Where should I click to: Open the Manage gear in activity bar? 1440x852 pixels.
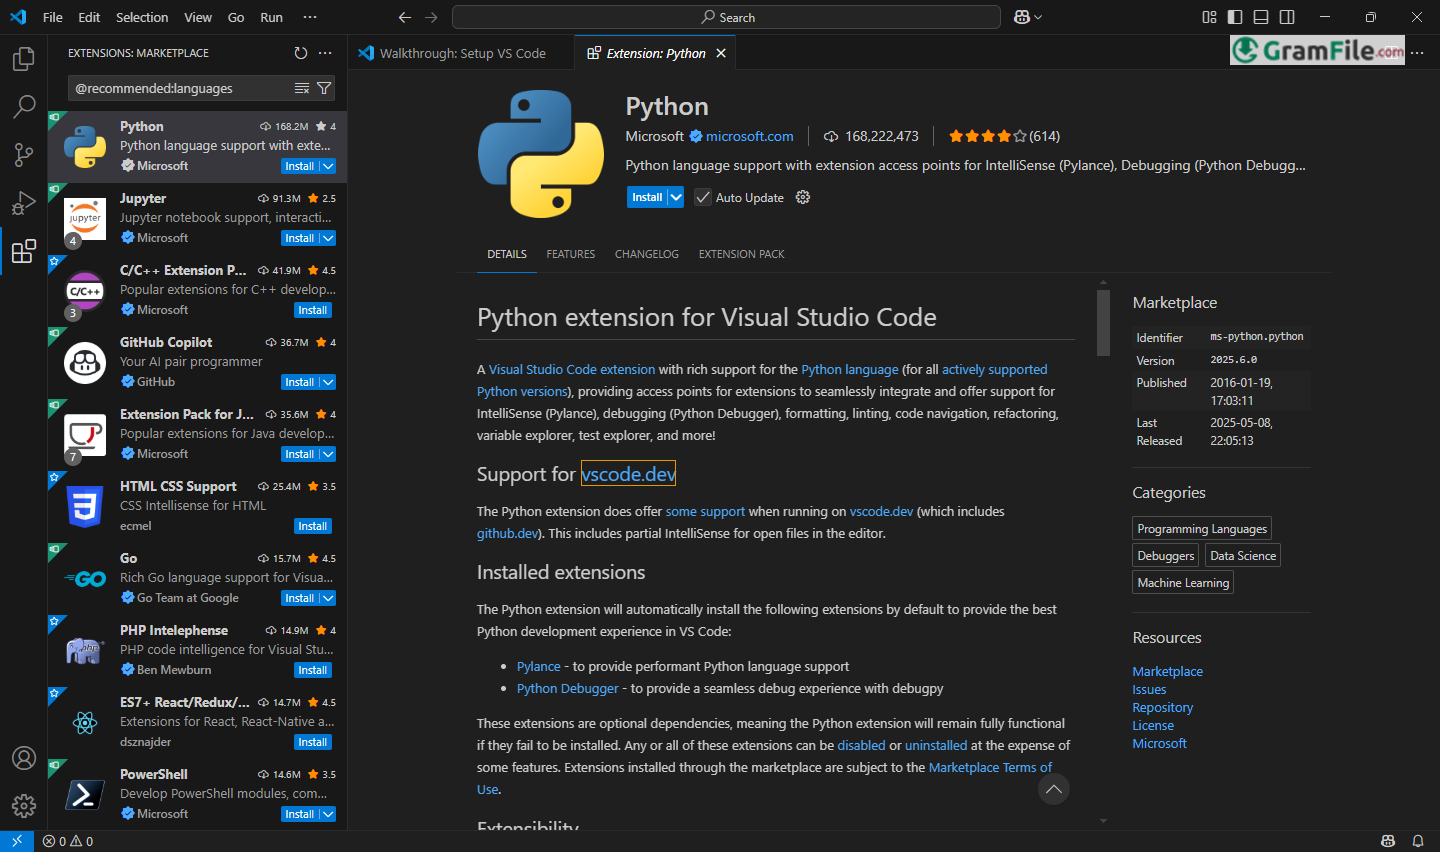point(23,805)
